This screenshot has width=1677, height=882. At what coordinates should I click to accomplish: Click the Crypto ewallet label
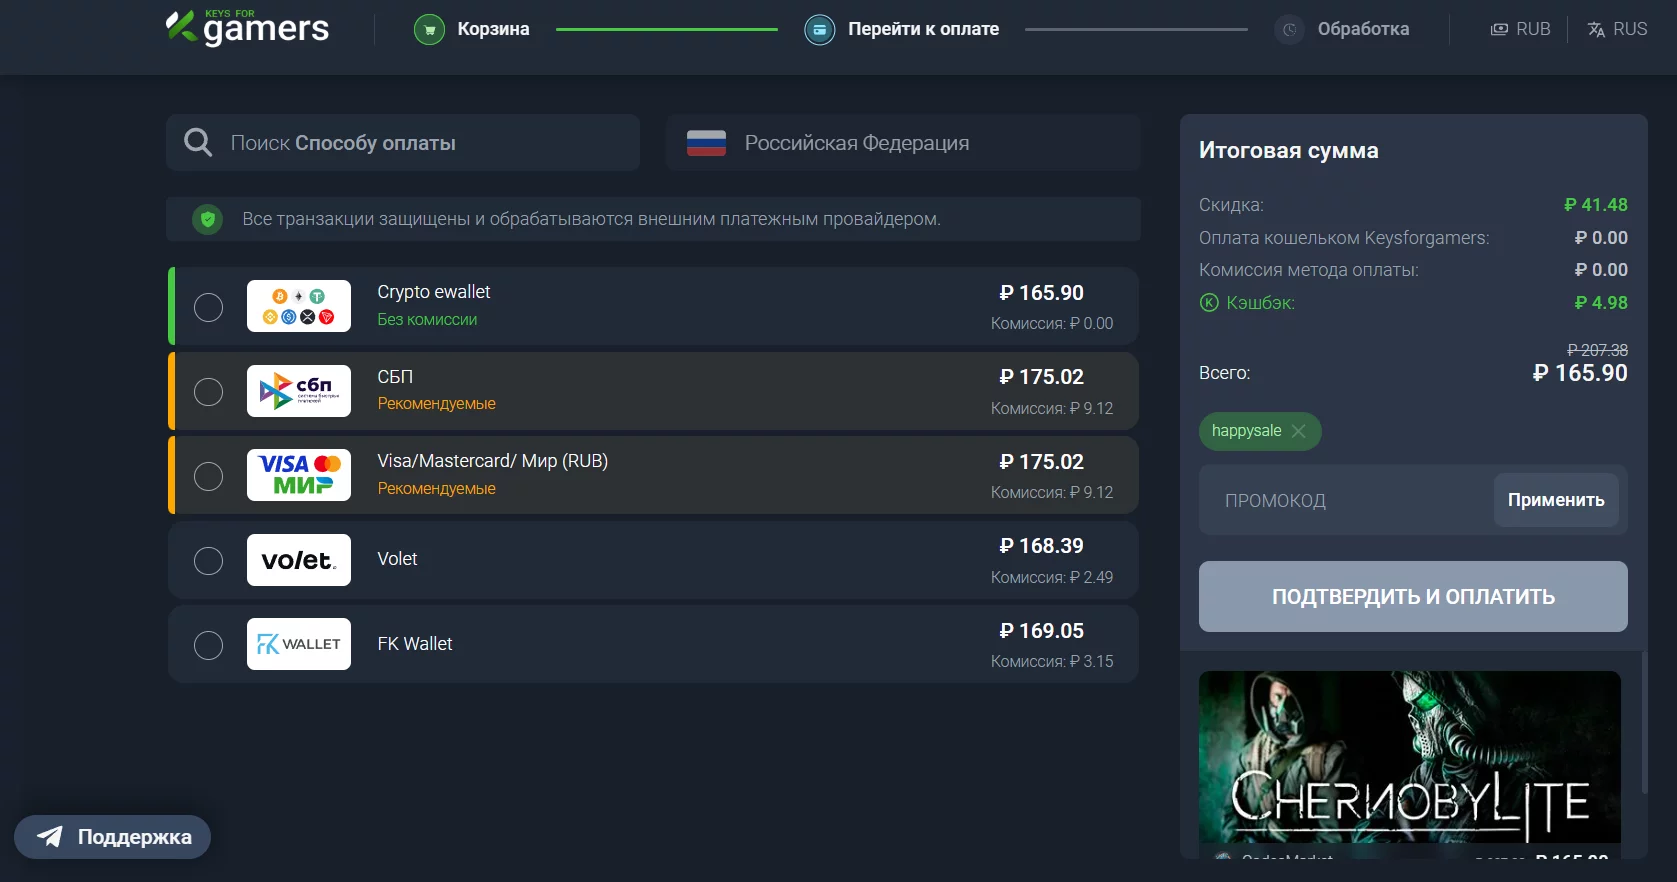pos(434,292)
